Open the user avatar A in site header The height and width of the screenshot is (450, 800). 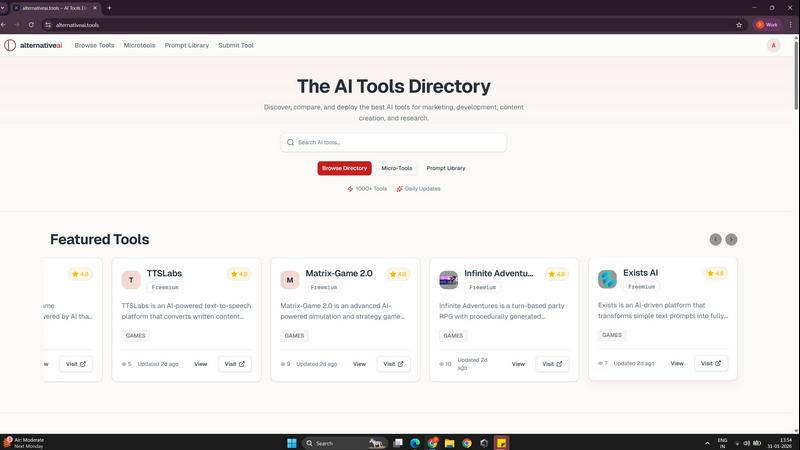tap(773, 45)
